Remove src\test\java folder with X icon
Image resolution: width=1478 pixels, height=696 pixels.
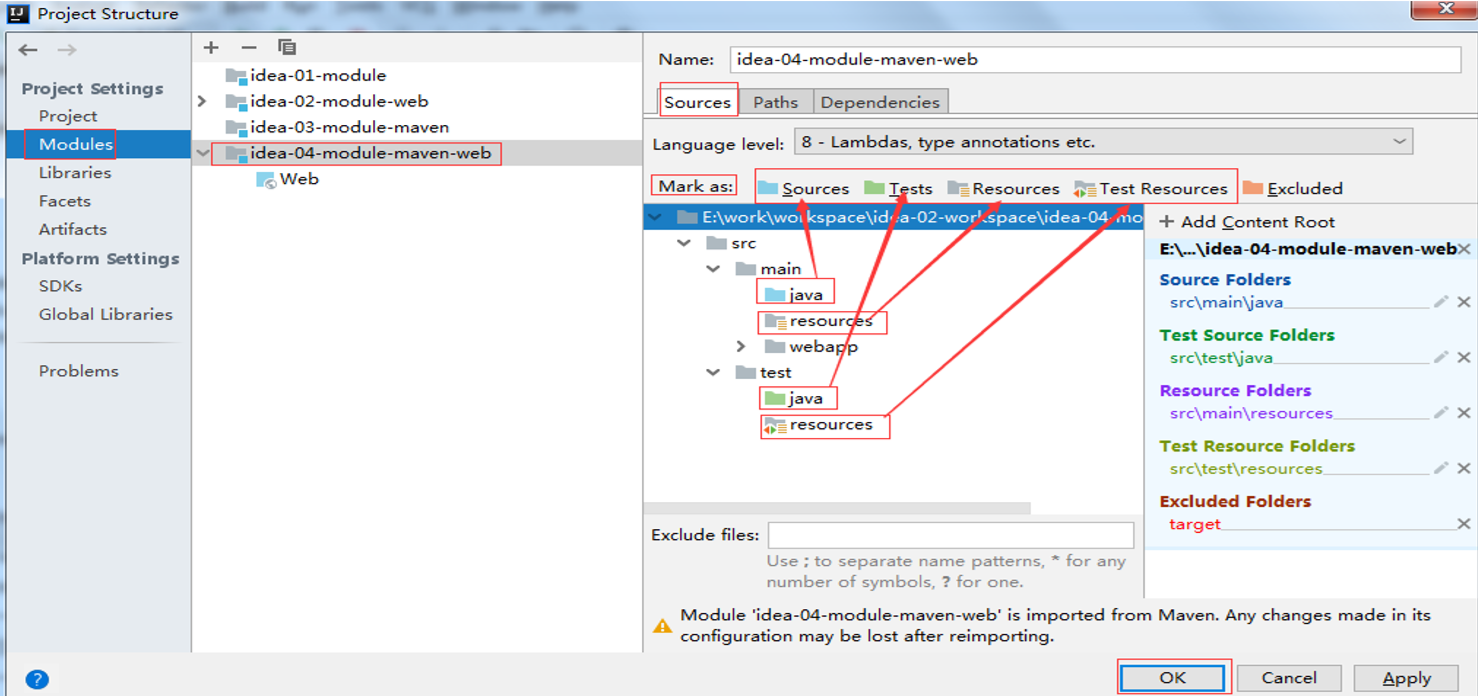point(1464,357)
